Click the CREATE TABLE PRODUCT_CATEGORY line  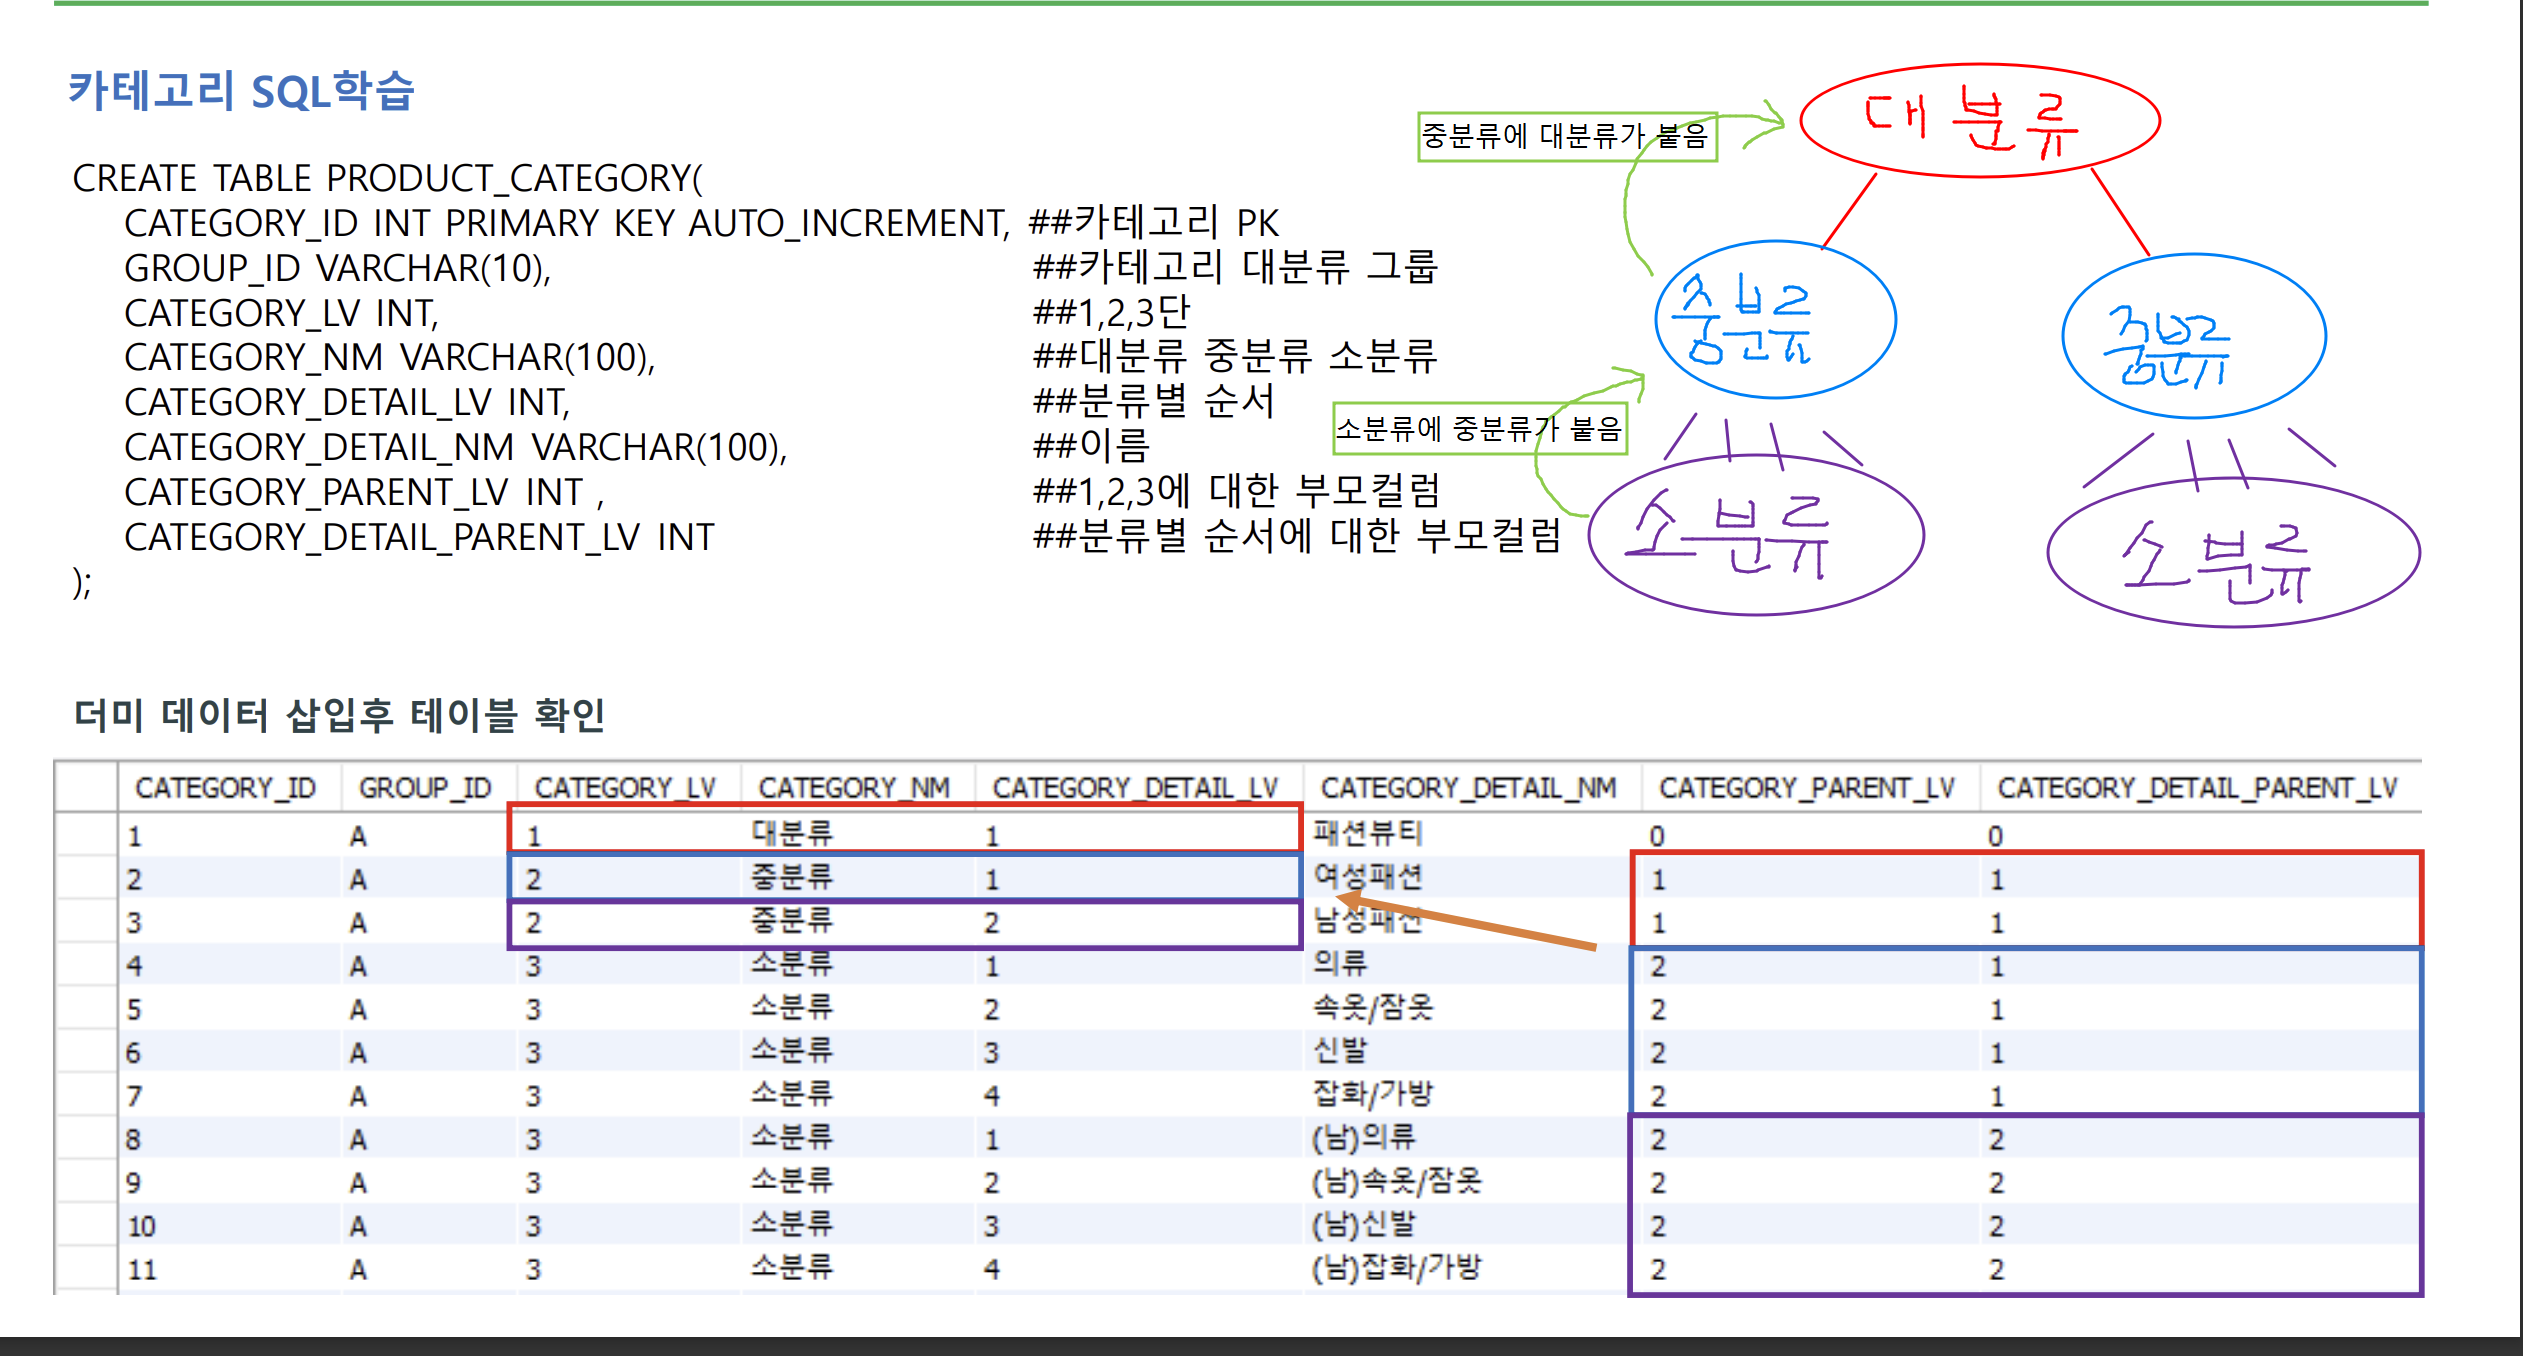tap(388, 179)
